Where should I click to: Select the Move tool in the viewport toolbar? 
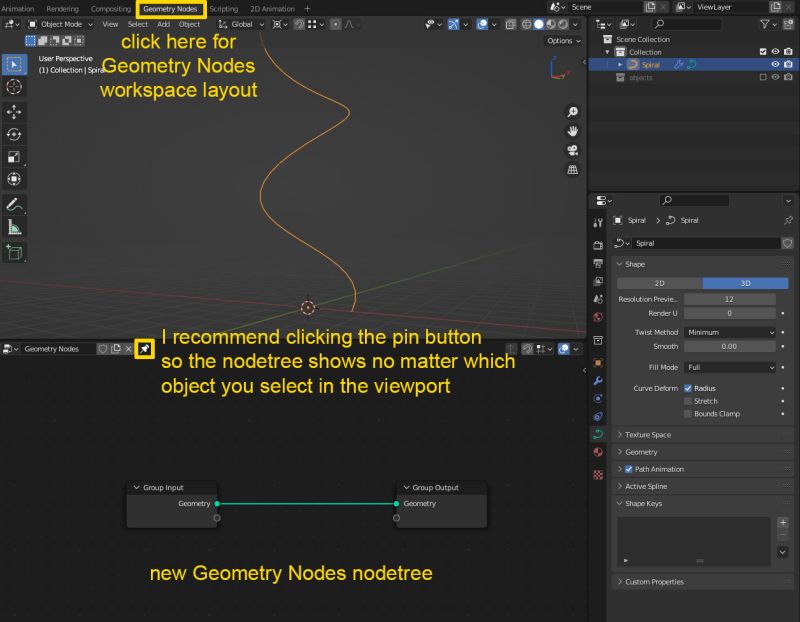[13, 112]
